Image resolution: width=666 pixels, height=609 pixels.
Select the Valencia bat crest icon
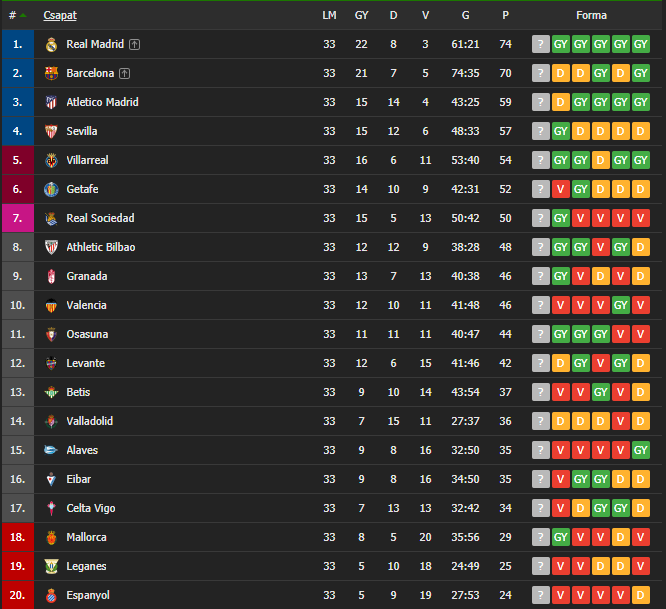coord(51,305)
